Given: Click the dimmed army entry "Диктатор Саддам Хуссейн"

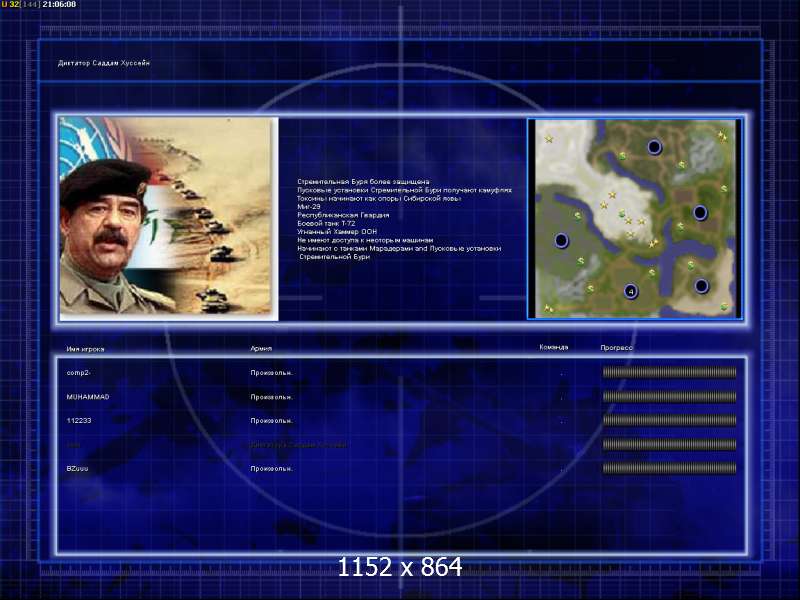Looking at the screenshot, I should pyautogui.click(x=298, y=445).
